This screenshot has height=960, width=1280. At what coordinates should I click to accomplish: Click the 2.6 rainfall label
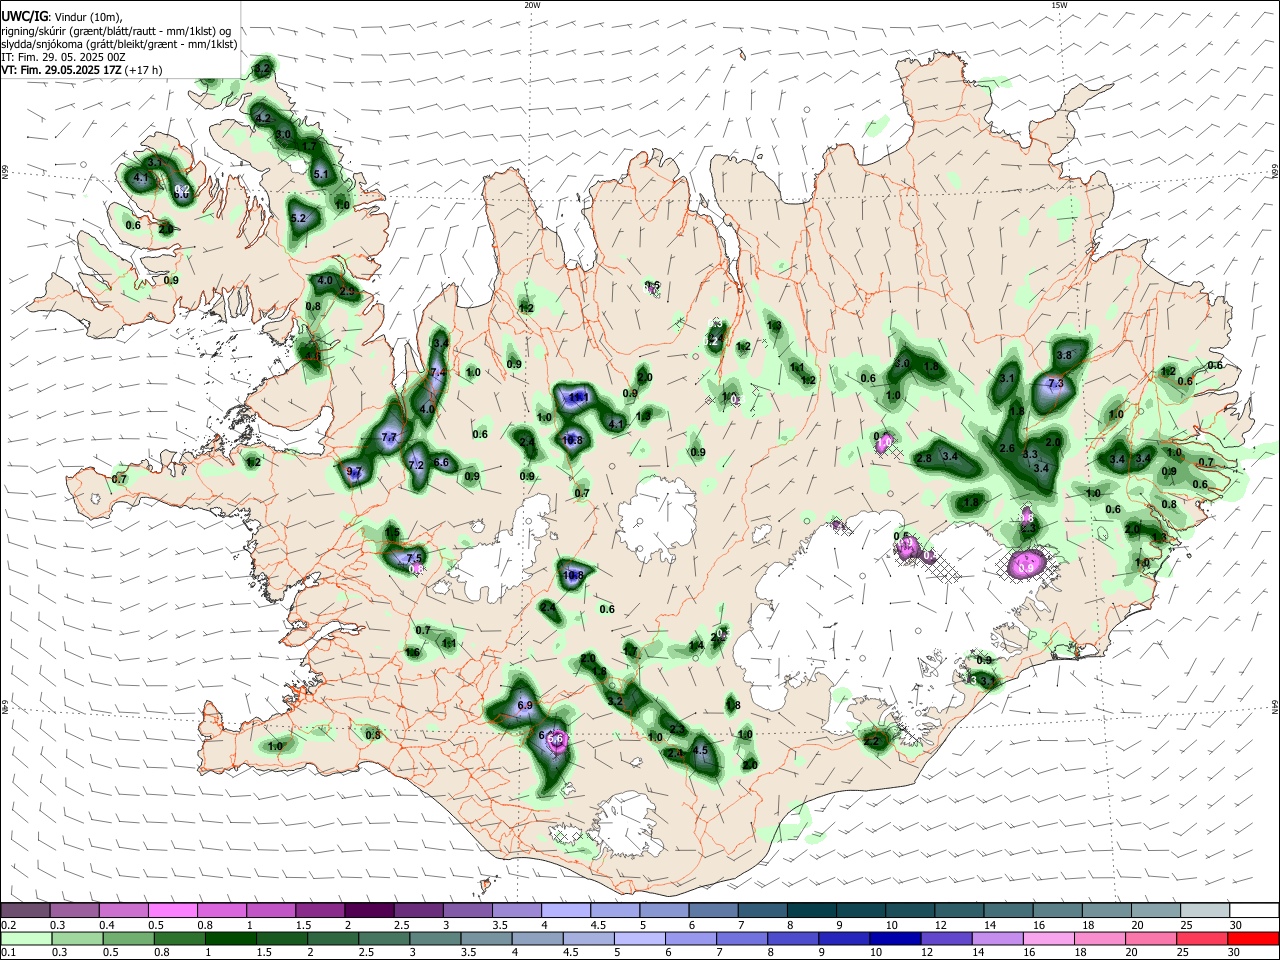pyautogui.click(x=1007, y=448)
